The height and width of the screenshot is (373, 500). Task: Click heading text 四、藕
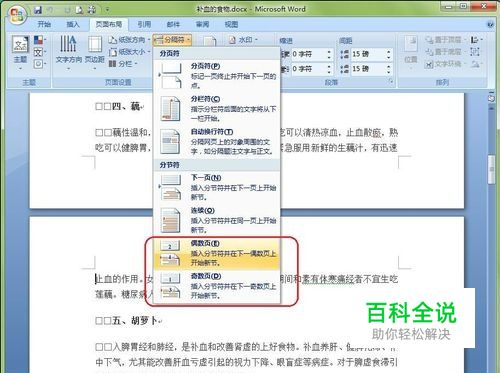pyautogui.click(x=125, y=106)
